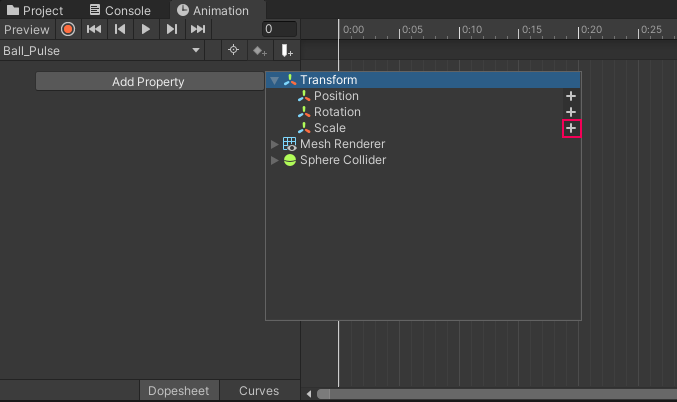This screenshot has width=677, height=402.
Task: Click the filter by selection icon
Action: (x=234, y=50)
